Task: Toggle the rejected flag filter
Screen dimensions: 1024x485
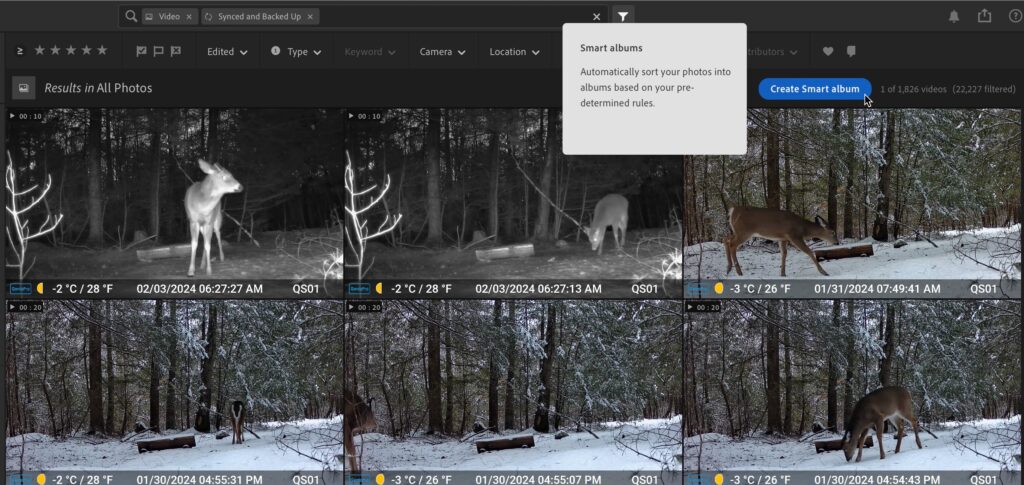Action: [x=175, y=52]
